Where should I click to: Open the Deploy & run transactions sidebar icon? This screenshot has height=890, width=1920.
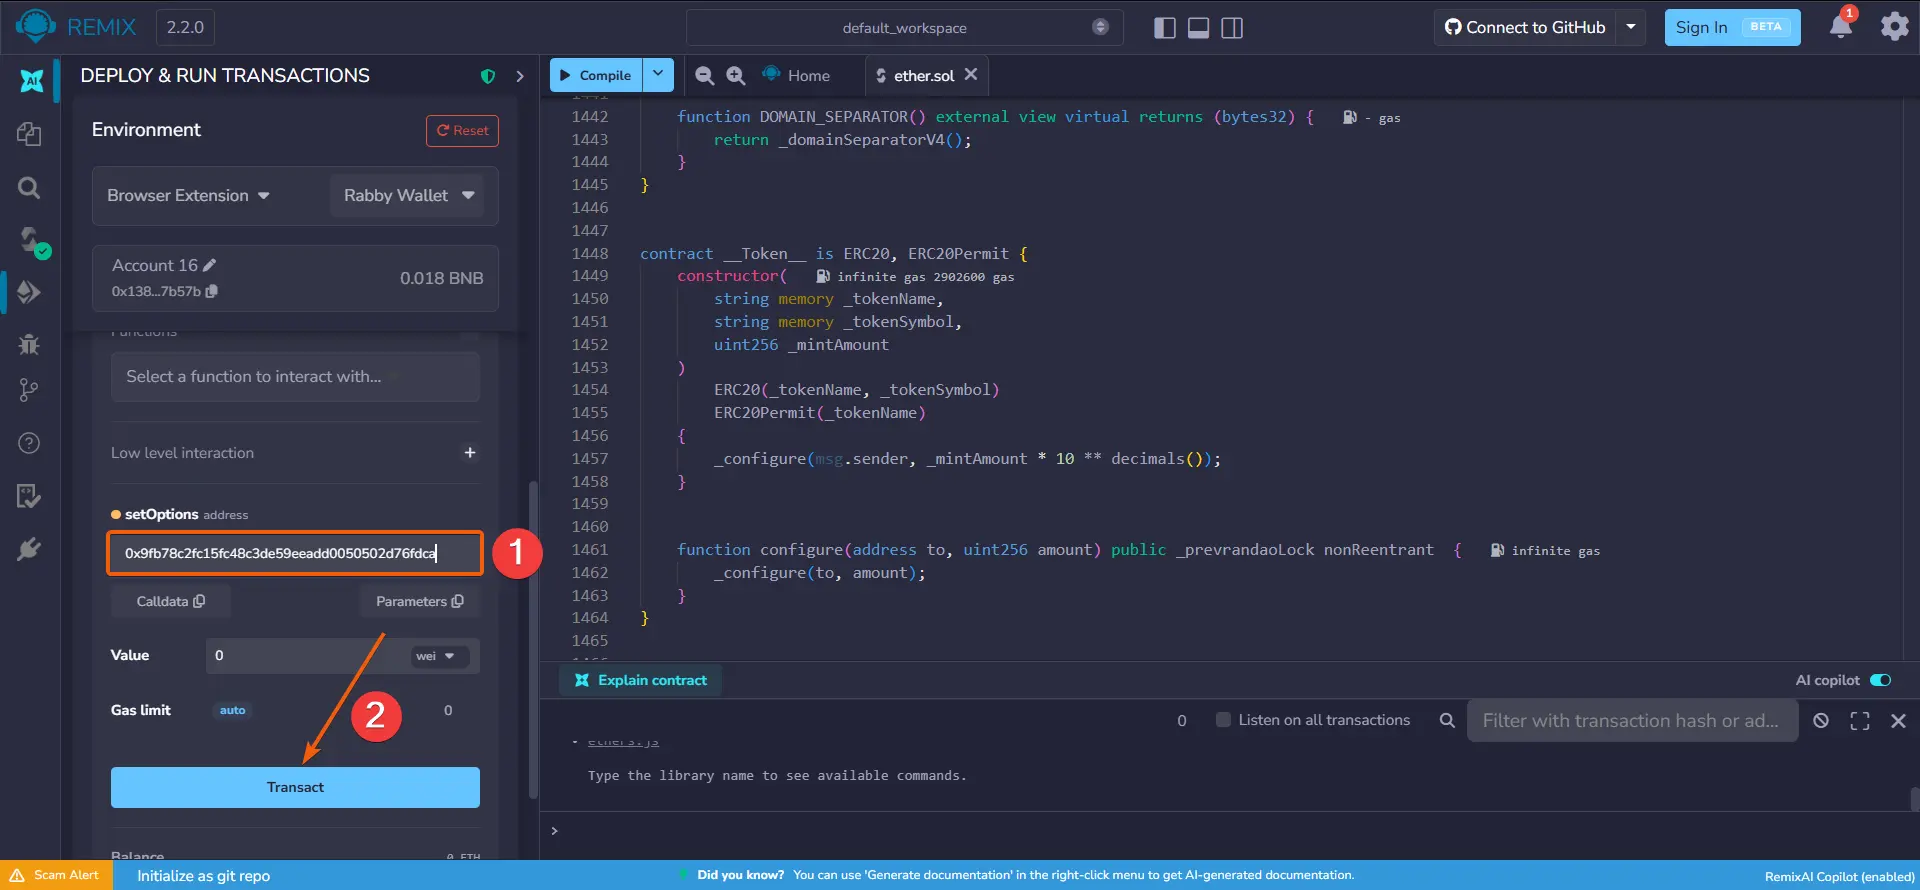(29, 293)
